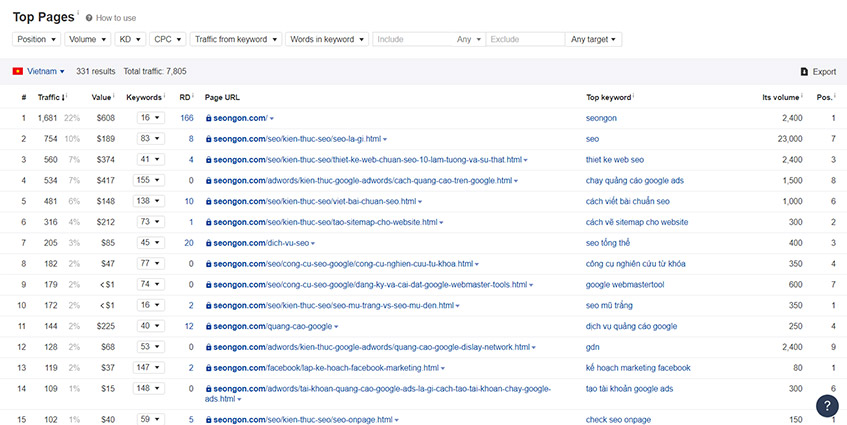Click lock icon beside seongon.com/dich-vu-seo
Image resolution: width=847 pixels, height=425 pixels.
pos(209,243)
